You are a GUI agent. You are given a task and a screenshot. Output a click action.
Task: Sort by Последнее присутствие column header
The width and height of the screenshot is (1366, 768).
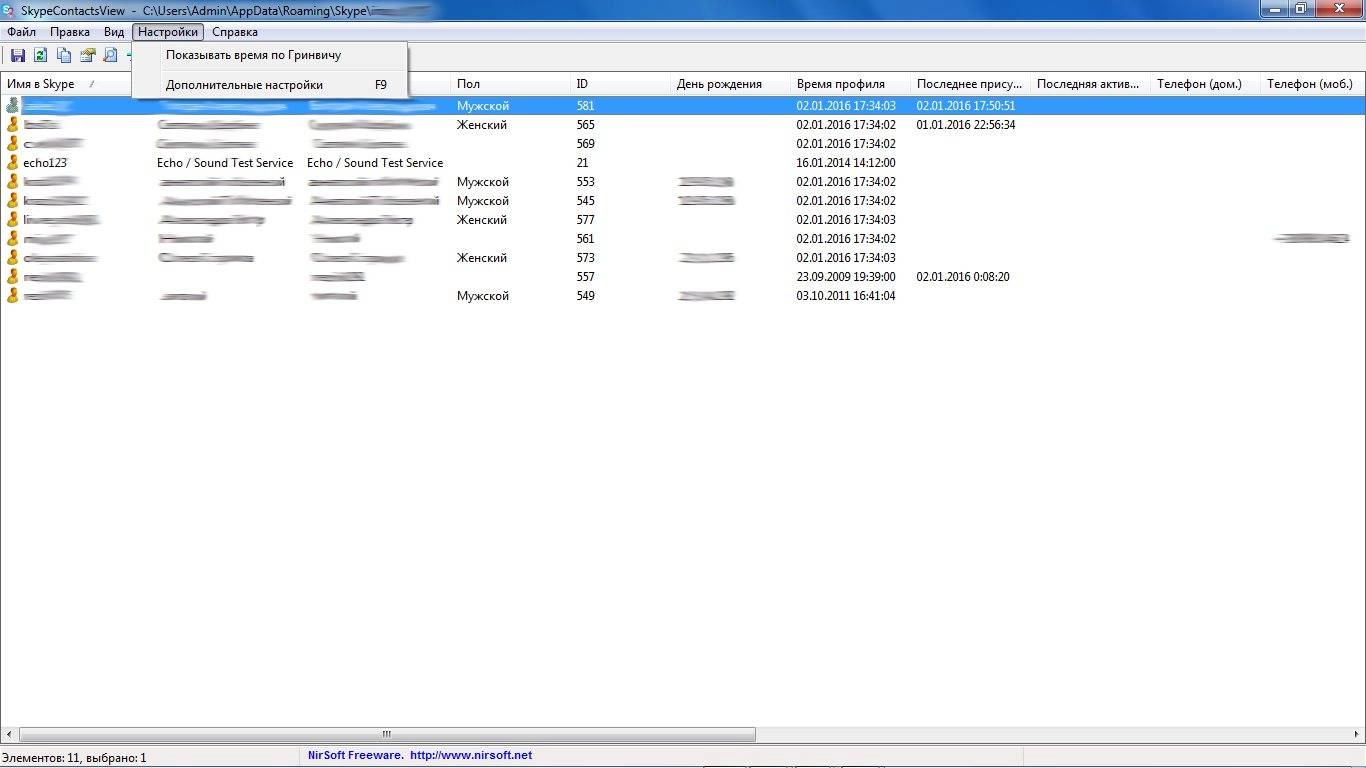click(x=970, y=84)
